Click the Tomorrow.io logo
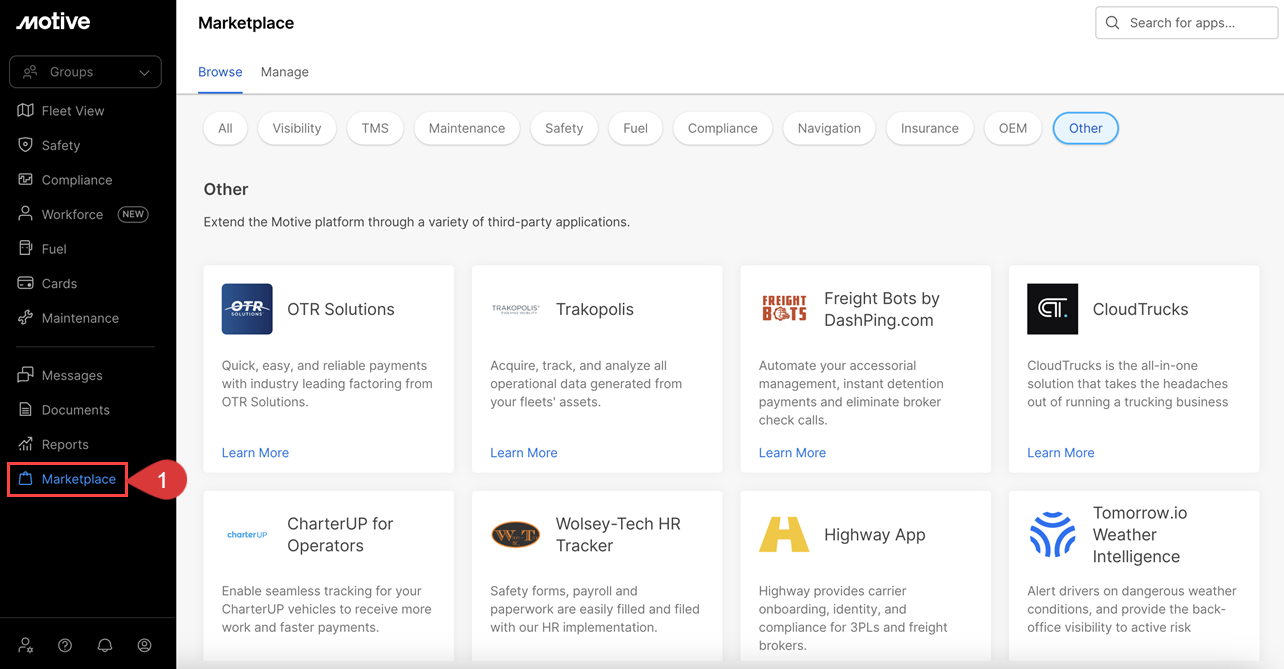 point(1052,534)
